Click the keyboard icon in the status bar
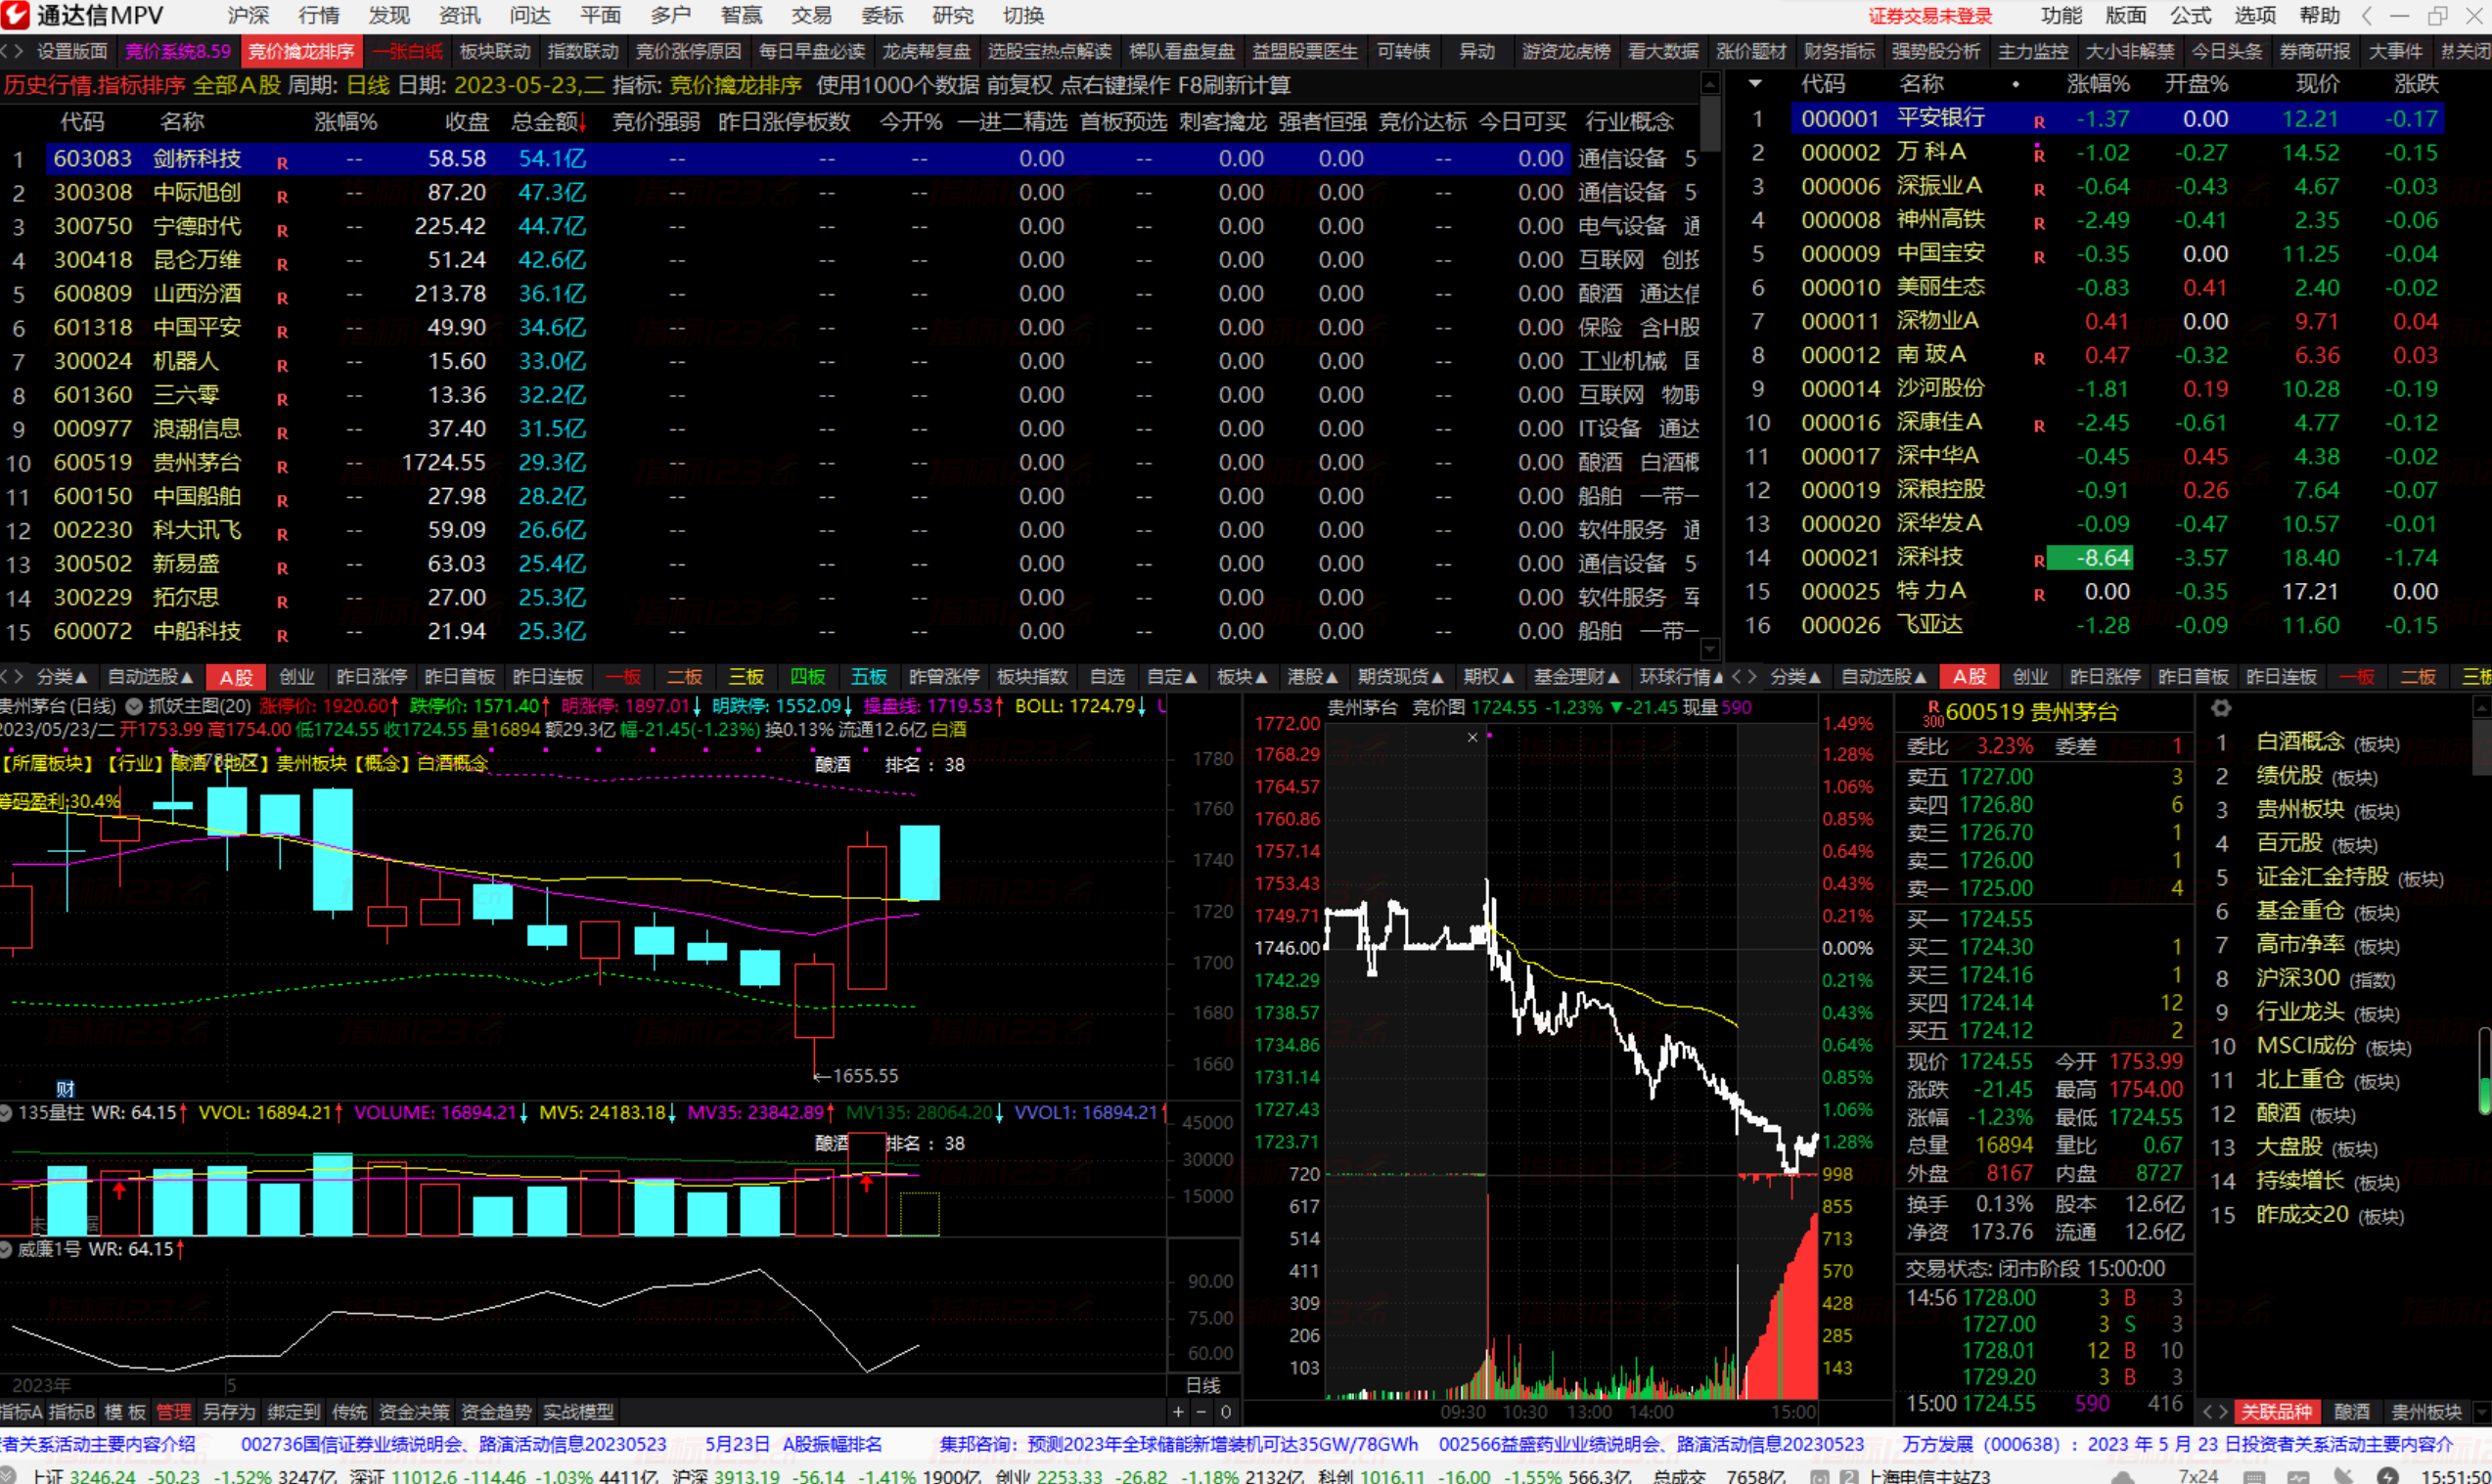 tap(2254, 1479)
